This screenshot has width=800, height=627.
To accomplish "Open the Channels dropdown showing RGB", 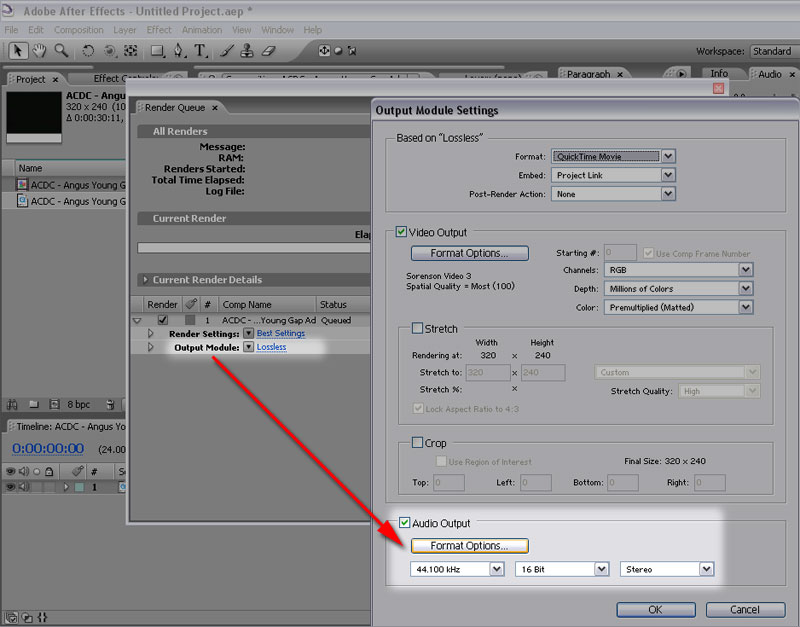I will tap(679, 270).
